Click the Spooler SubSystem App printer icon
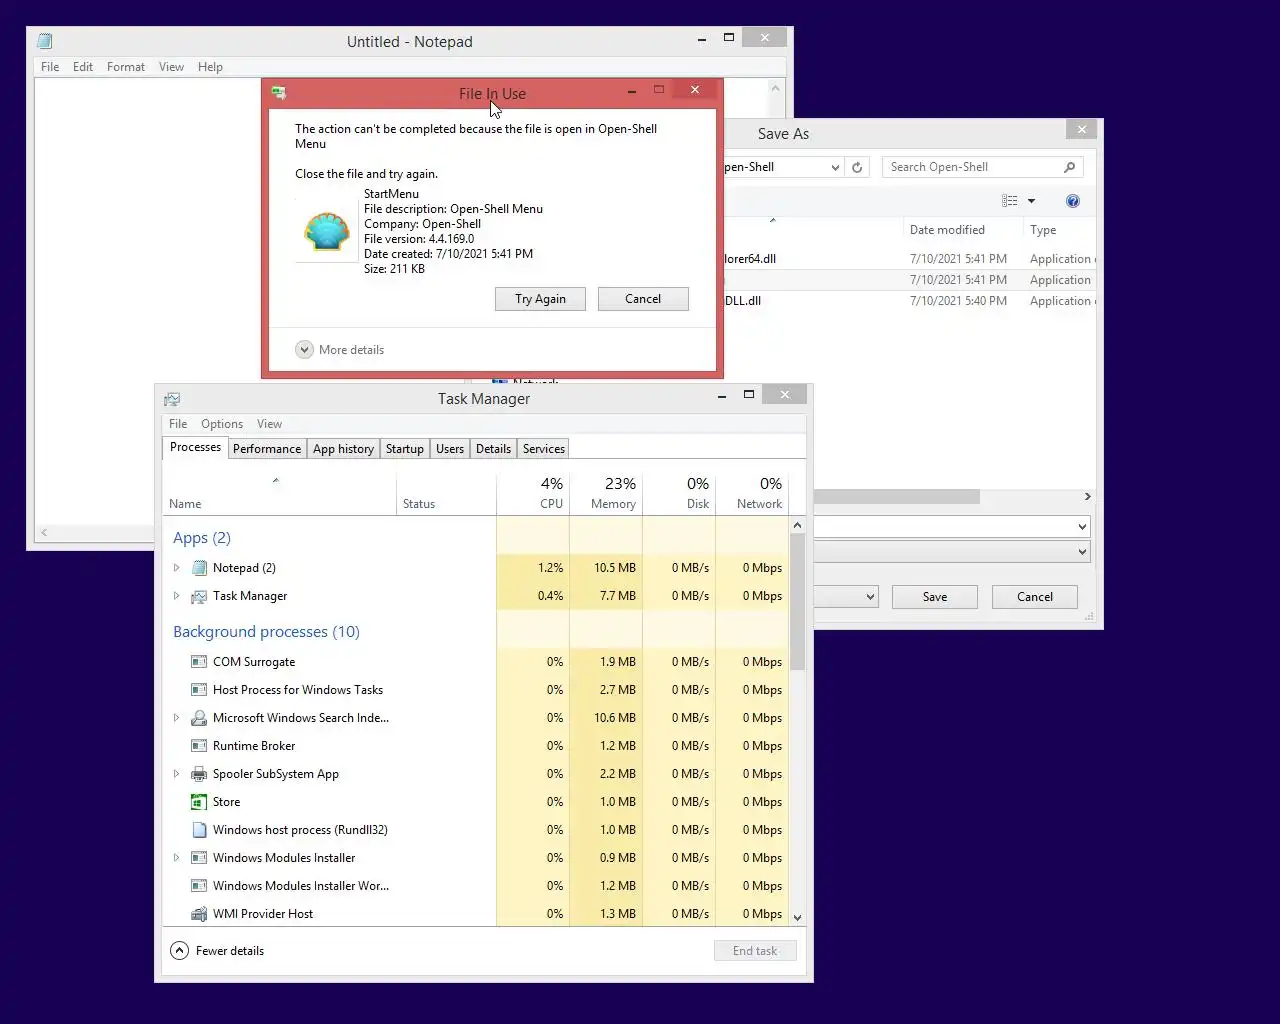This screenshot has height=1024, width=1280. coord(199,773)
